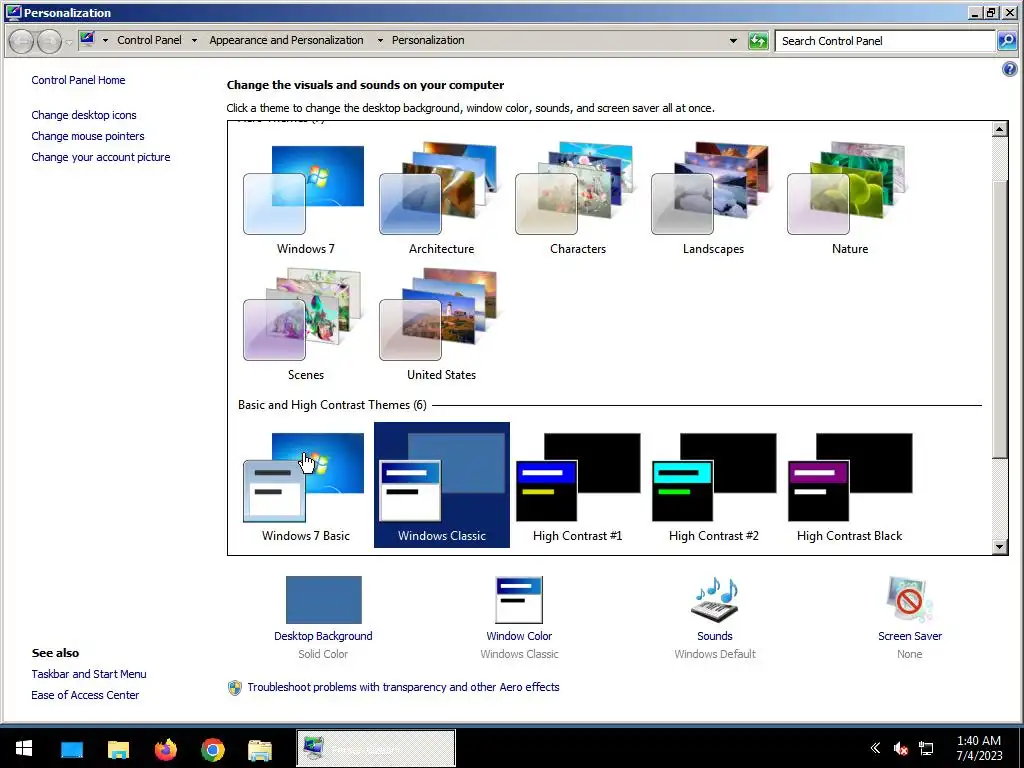This screenshot has width=1024, height=768.
Task: Click the network tray icon
Action: (x=926, y=748)
